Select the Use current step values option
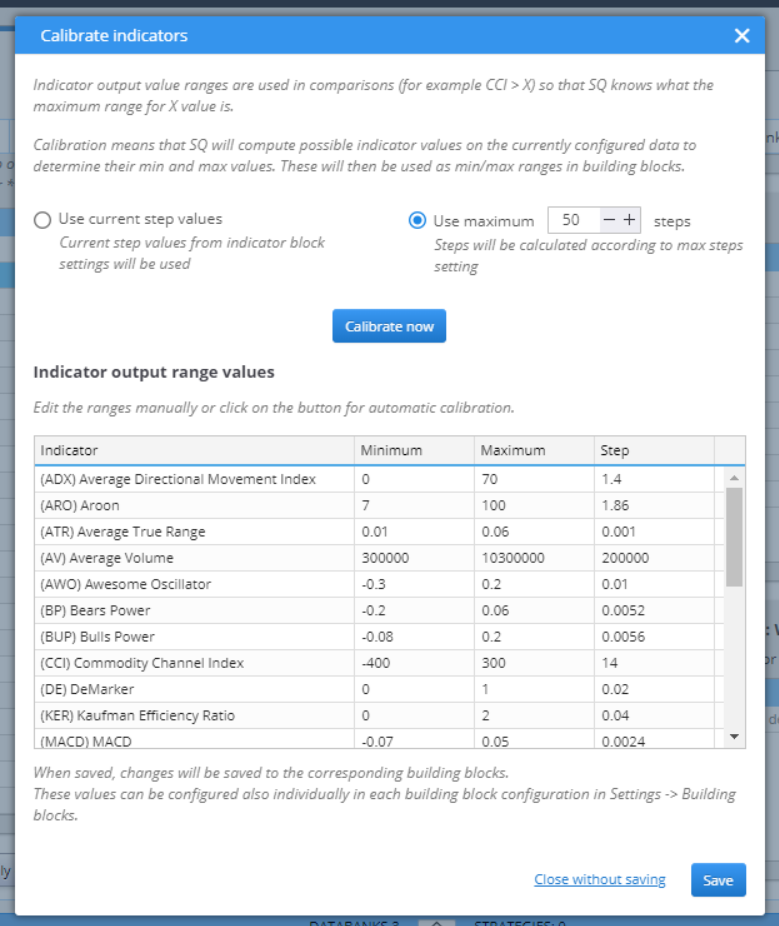 pos(43,220)
